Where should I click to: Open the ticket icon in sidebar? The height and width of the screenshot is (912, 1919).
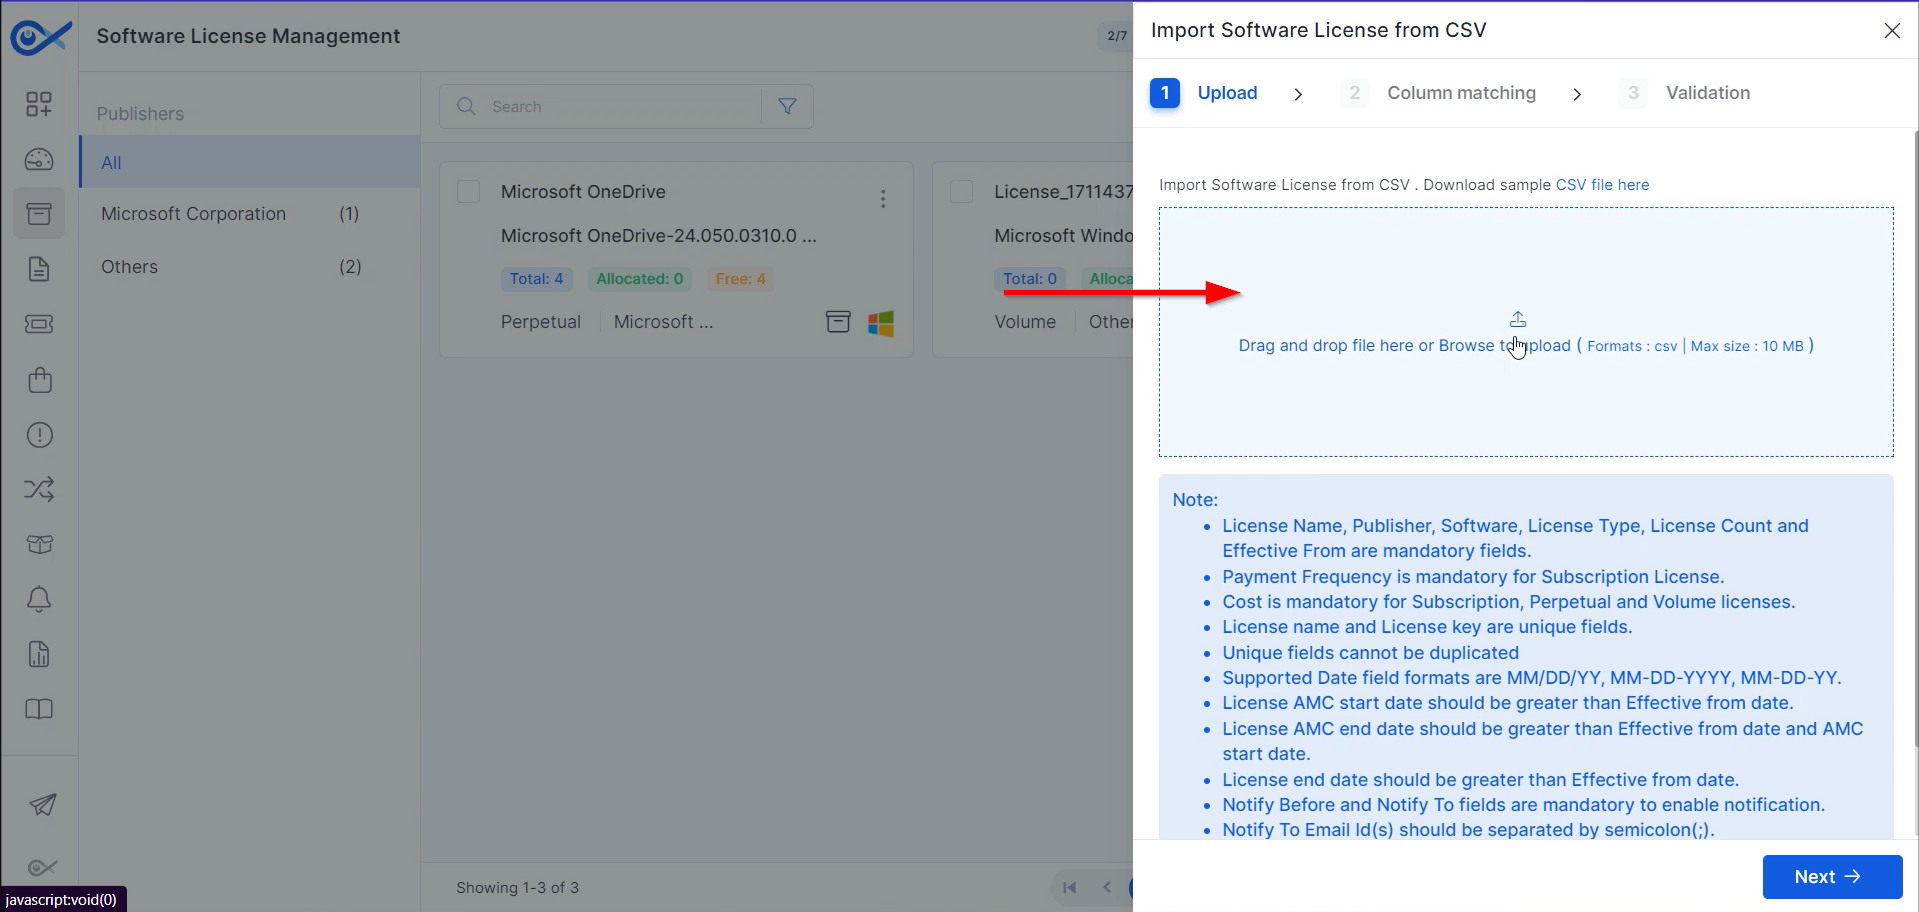(39, 324)
